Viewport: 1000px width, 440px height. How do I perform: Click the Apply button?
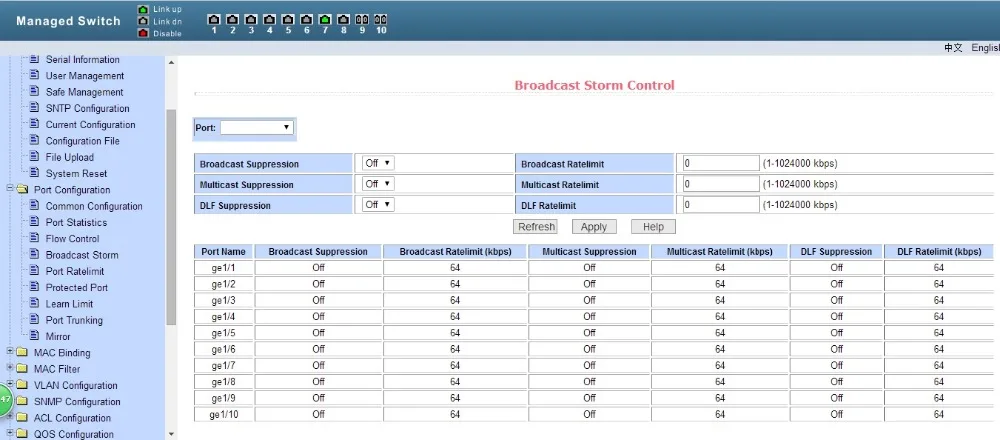(x=594, y=226)
